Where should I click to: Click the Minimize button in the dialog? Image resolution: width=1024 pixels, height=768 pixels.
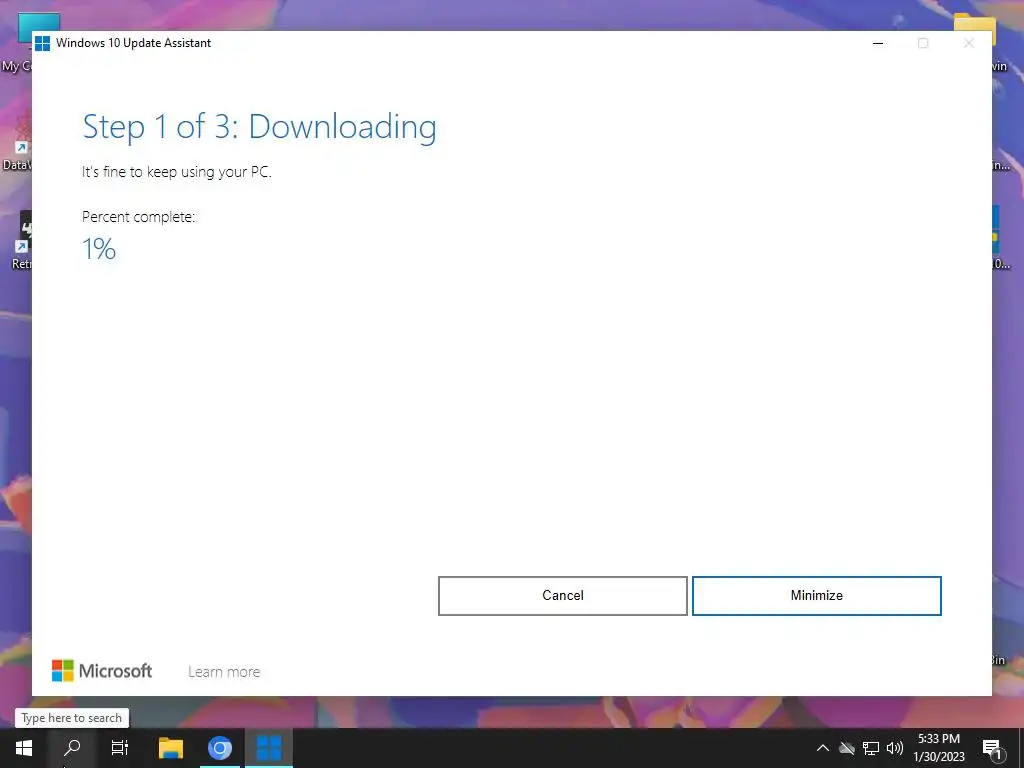point(816,596)
